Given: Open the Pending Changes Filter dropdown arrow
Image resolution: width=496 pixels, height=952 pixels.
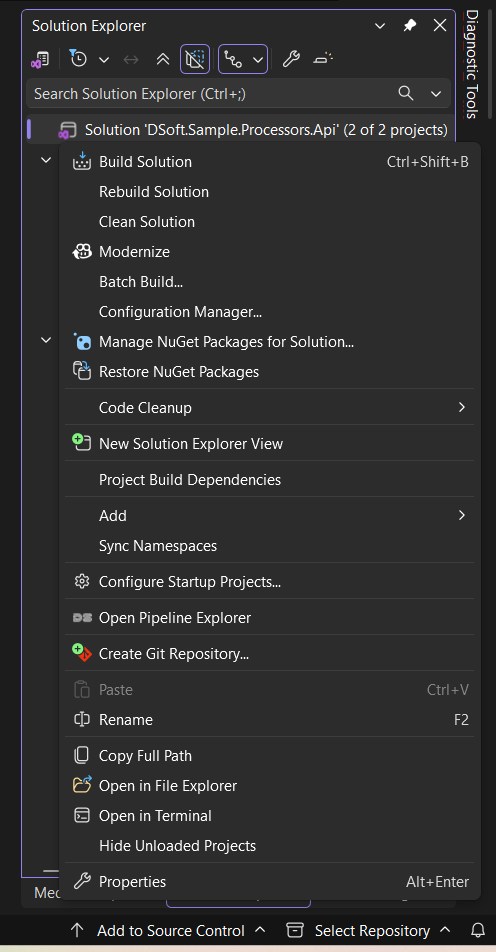Looking at the screenshot, I should (x=104, y=60).
